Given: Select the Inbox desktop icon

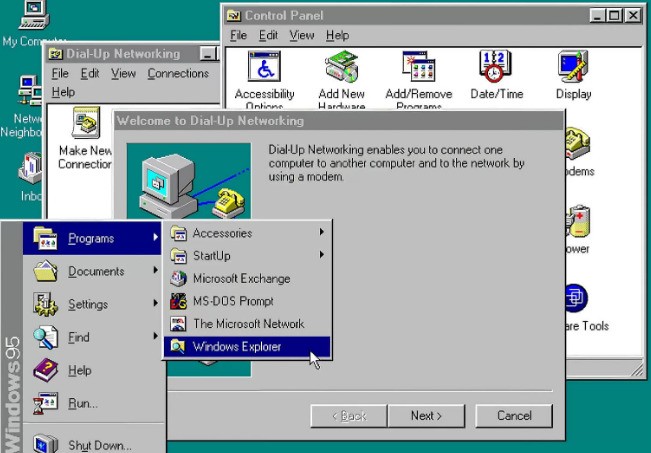Looking at the screenshot, I should (x=30, y=168).
